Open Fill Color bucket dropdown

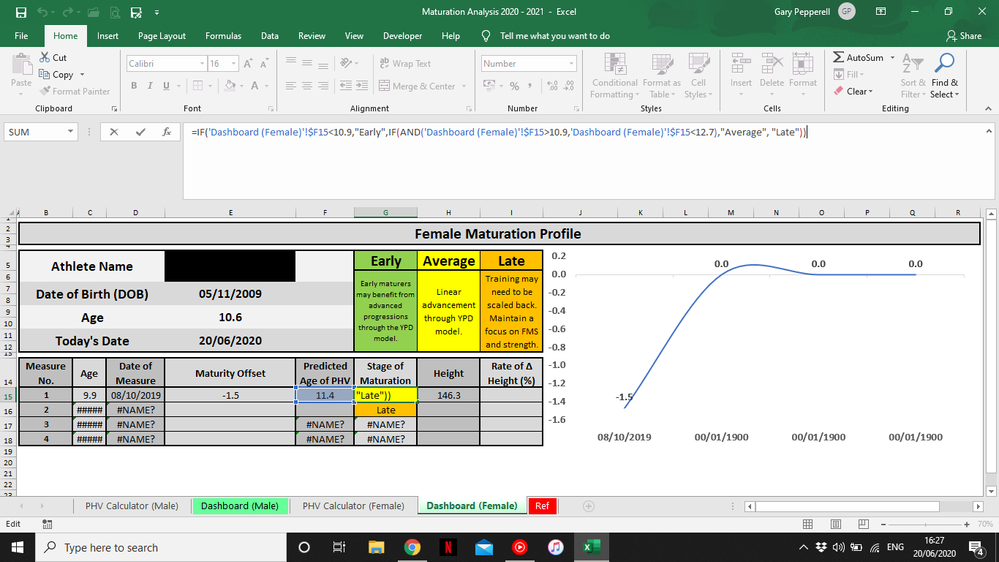pos(241,86)
